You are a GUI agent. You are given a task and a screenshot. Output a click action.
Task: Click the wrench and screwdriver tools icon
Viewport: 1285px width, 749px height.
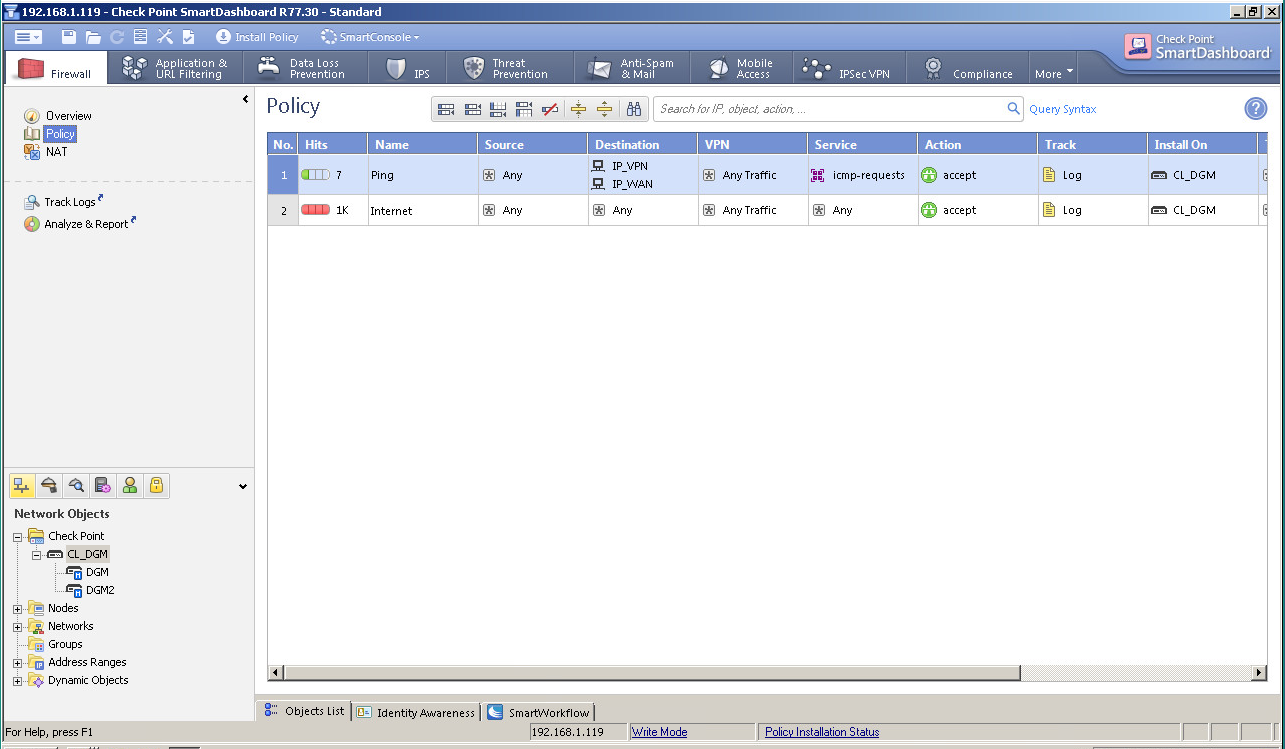coord(165,37)
